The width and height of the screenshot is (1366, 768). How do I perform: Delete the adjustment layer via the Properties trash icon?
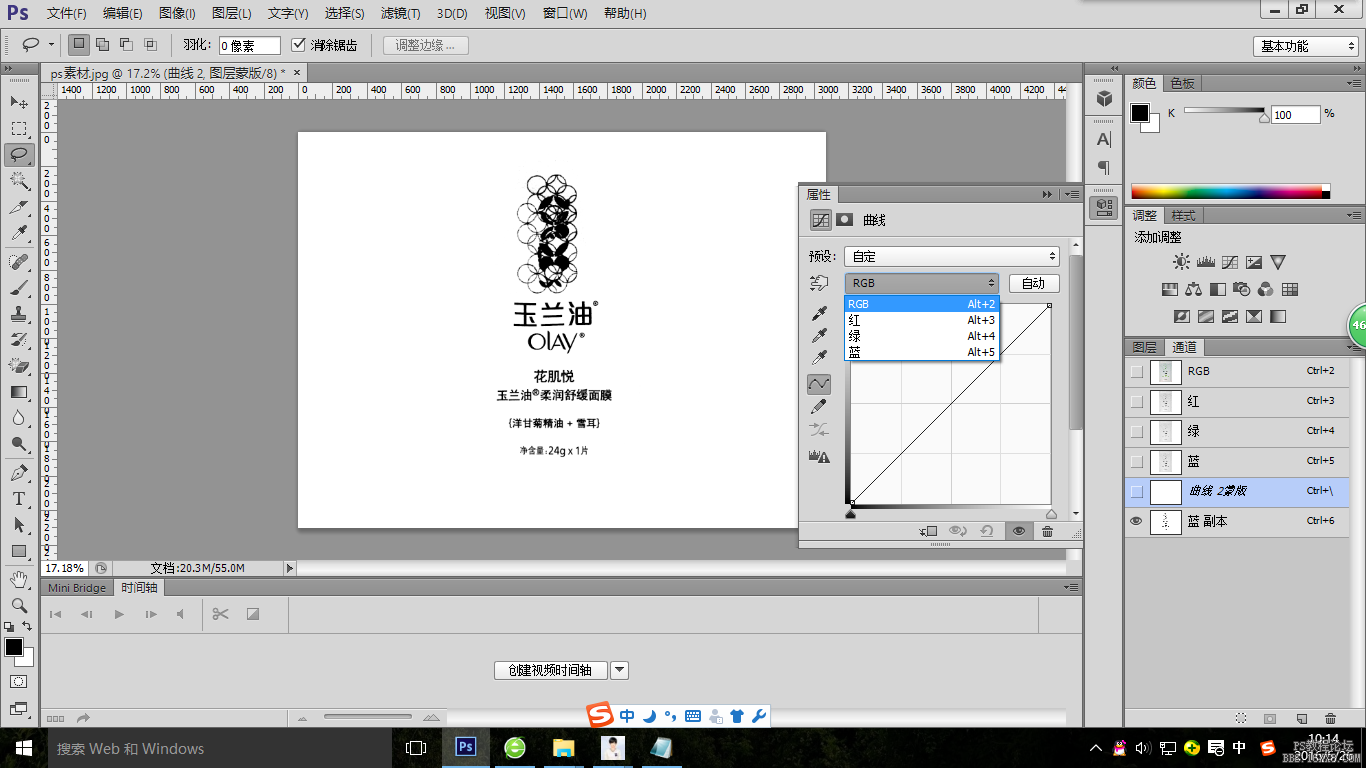pyautogui.click(x=1047, y=531)
